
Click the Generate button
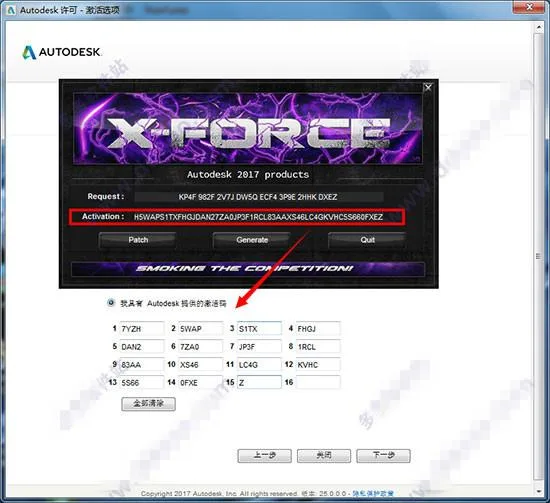[x=252, y=240]
